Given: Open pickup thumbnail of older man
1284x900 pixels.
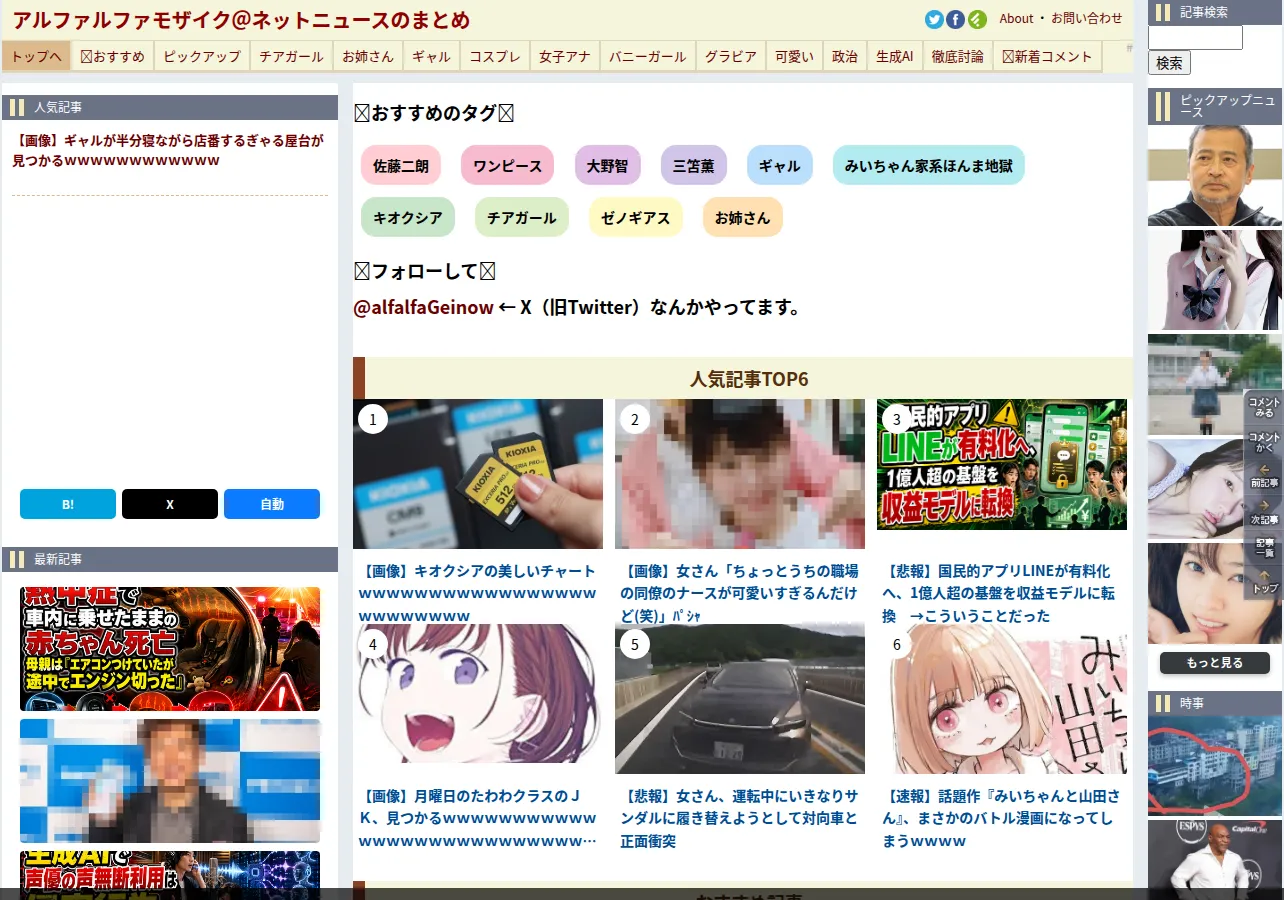Looking at the screenshot, I should (1215, 175).
